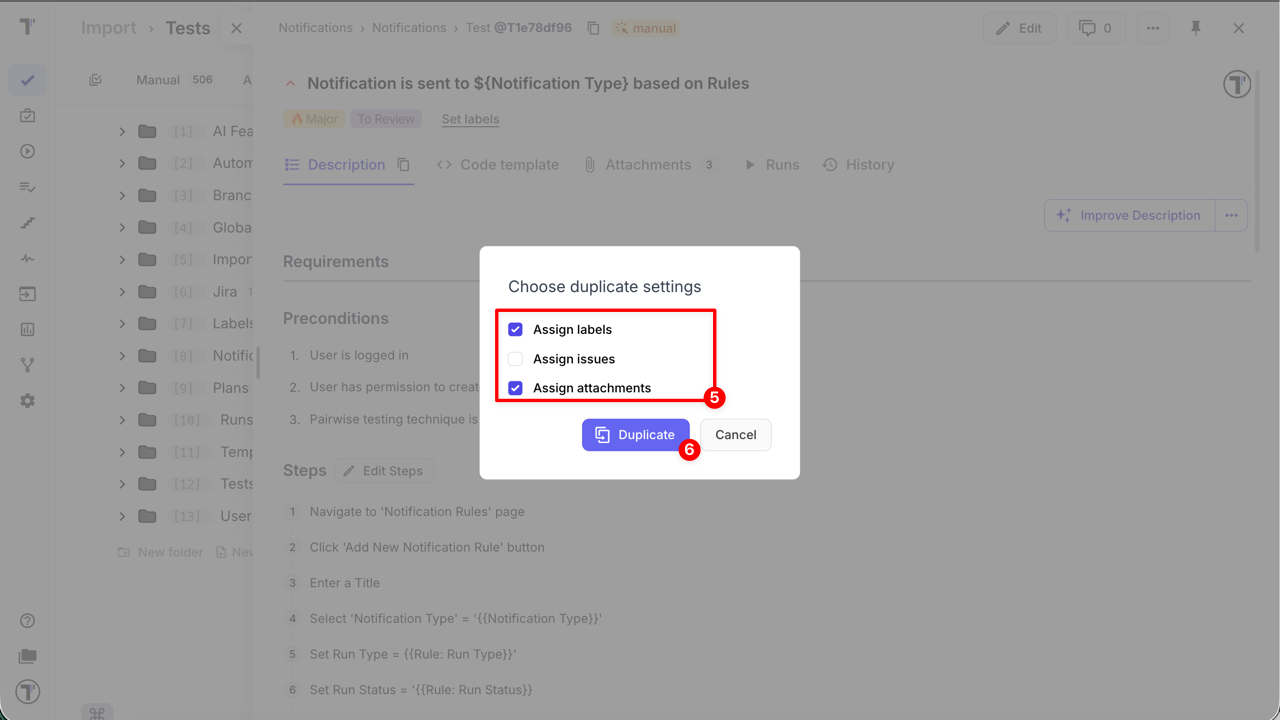Image resolution: width=1280 pixels, height=720 pixels.
Task: Uncheck the Assign labels checkbox
Action: (x=515, y=329)
